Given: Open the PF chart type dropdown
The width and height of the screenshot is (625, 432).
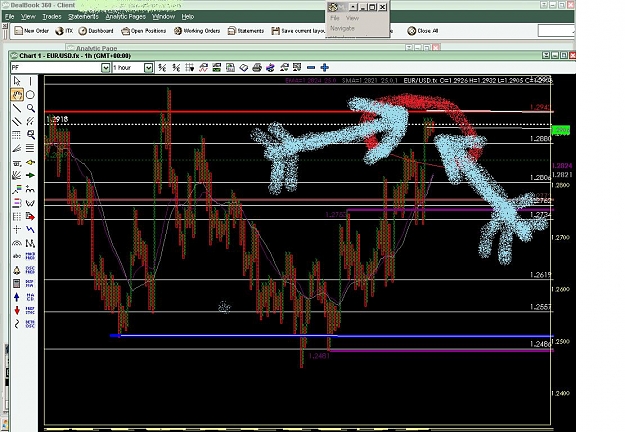Looking at the screenshot, I should click(x=105, y=68).
